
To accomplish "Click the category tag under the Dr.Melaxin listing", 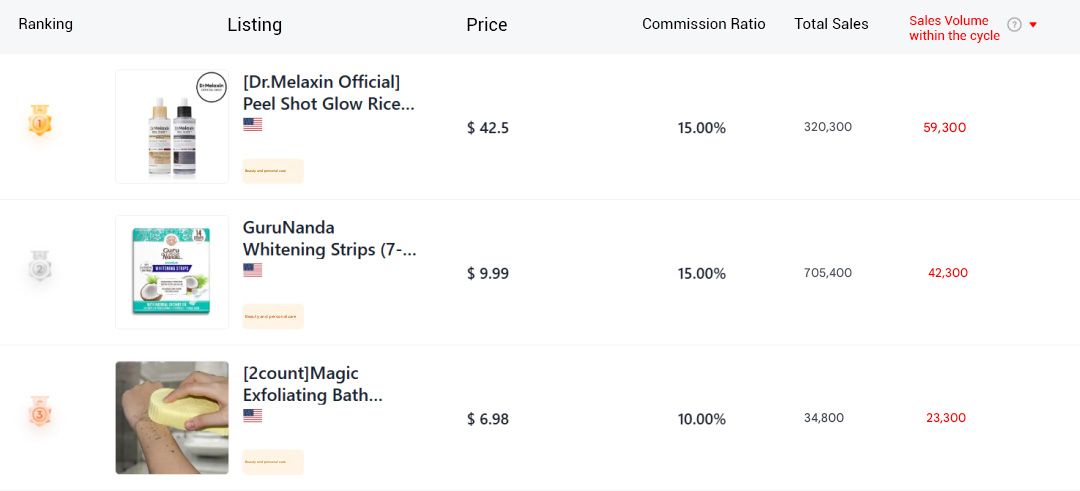I will (x=273, y=171).
